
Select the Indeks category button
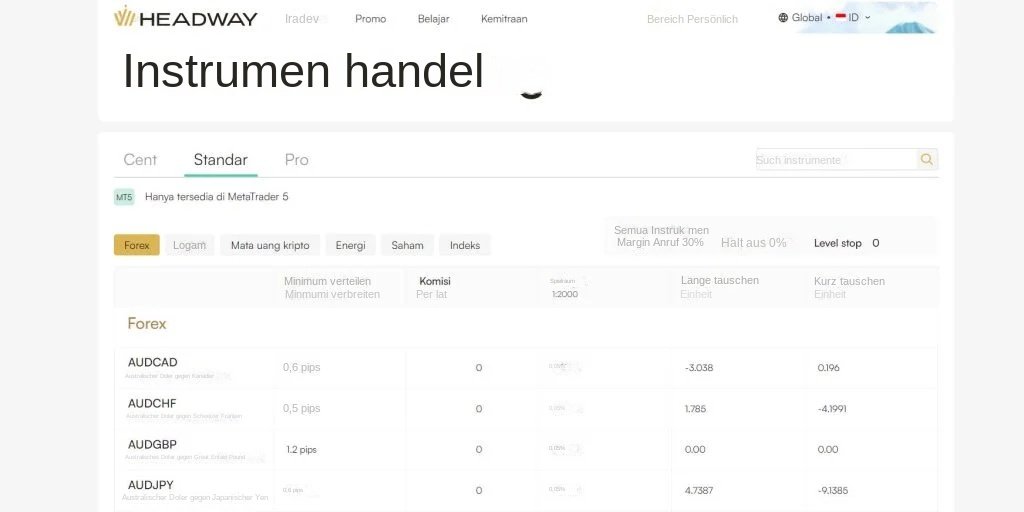(465, 245)
